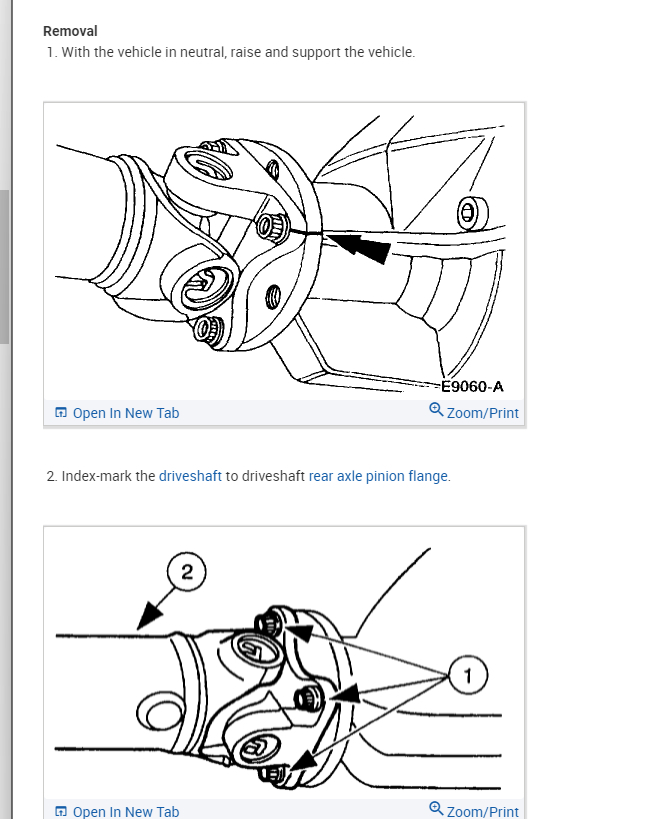Click the gray vertical scrollbar thumb
661x819 pixels.
click(x=4, y=267)
